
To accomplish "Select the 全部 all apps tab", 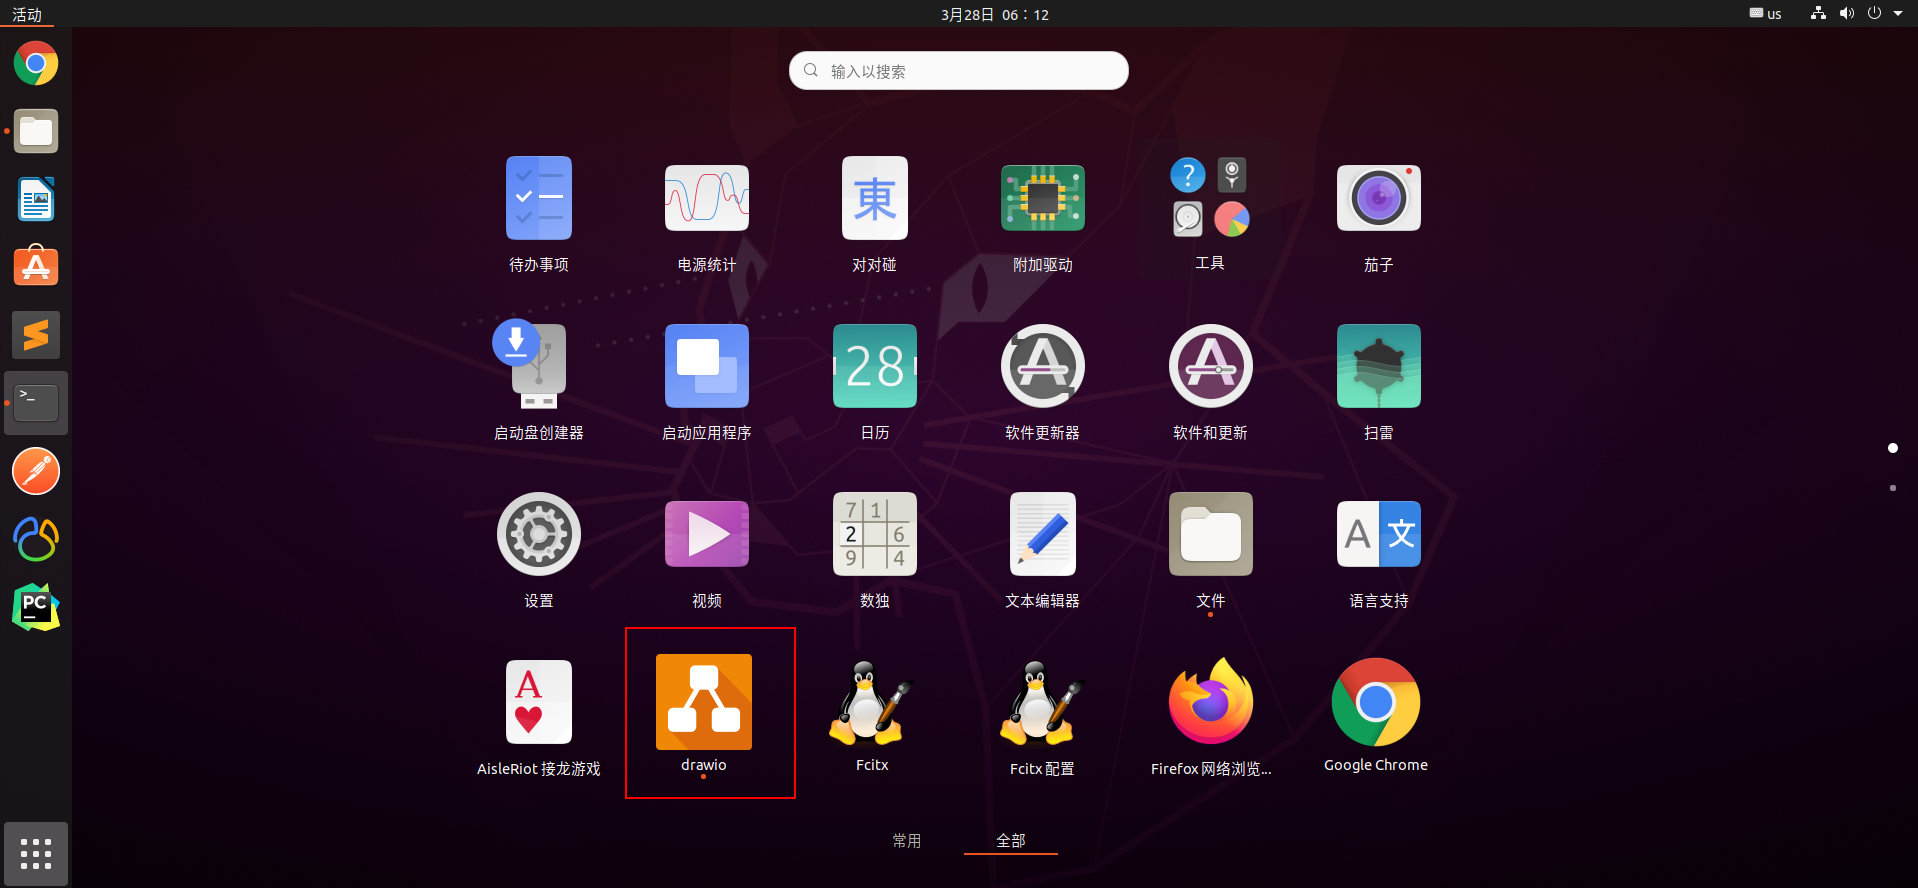I will point(1011,841).
